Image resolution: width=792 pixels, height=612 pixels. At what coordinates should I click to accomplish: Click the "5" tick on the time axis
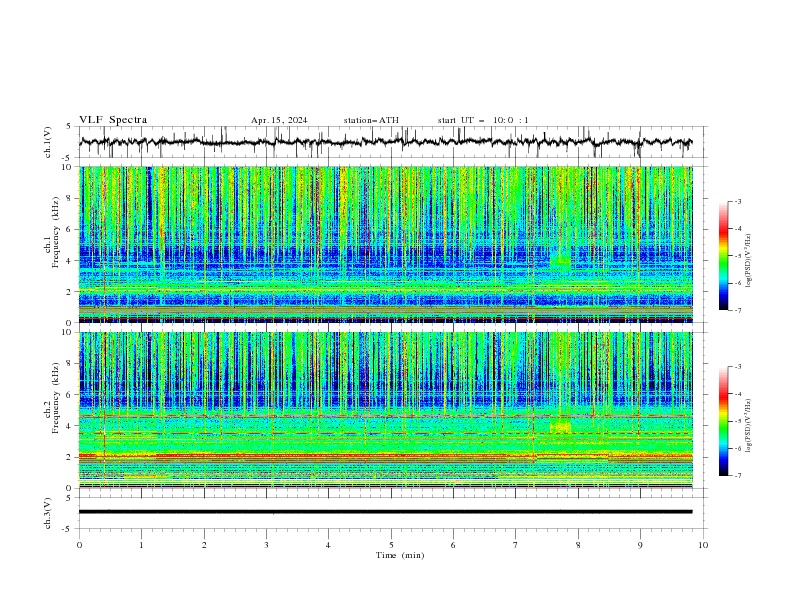pos(391,545)
